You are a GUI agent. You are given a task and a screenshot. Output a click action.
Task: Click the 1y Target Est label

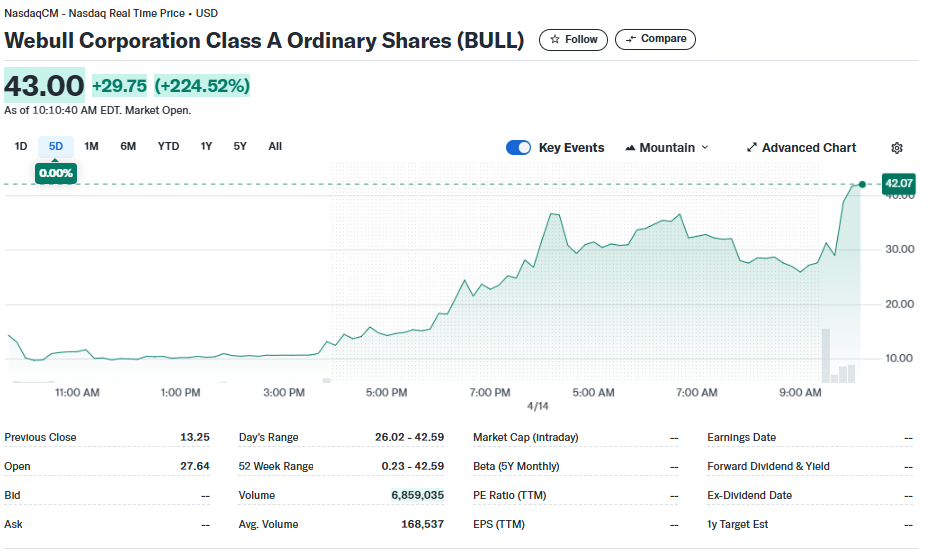(x=737, y=524)
